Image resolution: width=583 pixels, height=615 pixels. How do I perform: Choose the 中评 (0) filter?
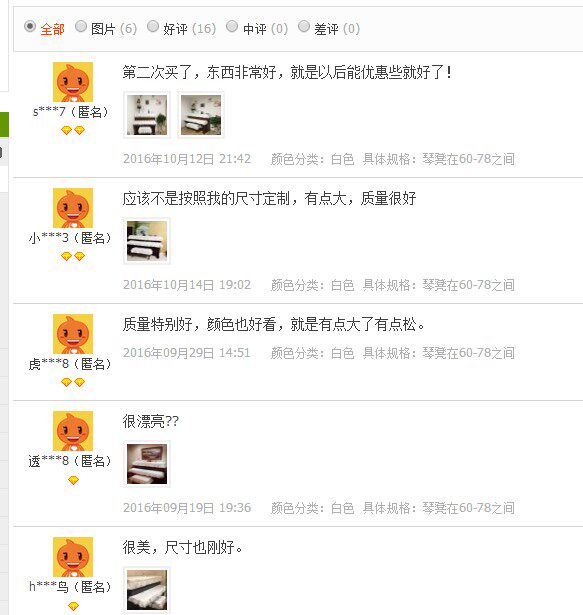[232, 27]
